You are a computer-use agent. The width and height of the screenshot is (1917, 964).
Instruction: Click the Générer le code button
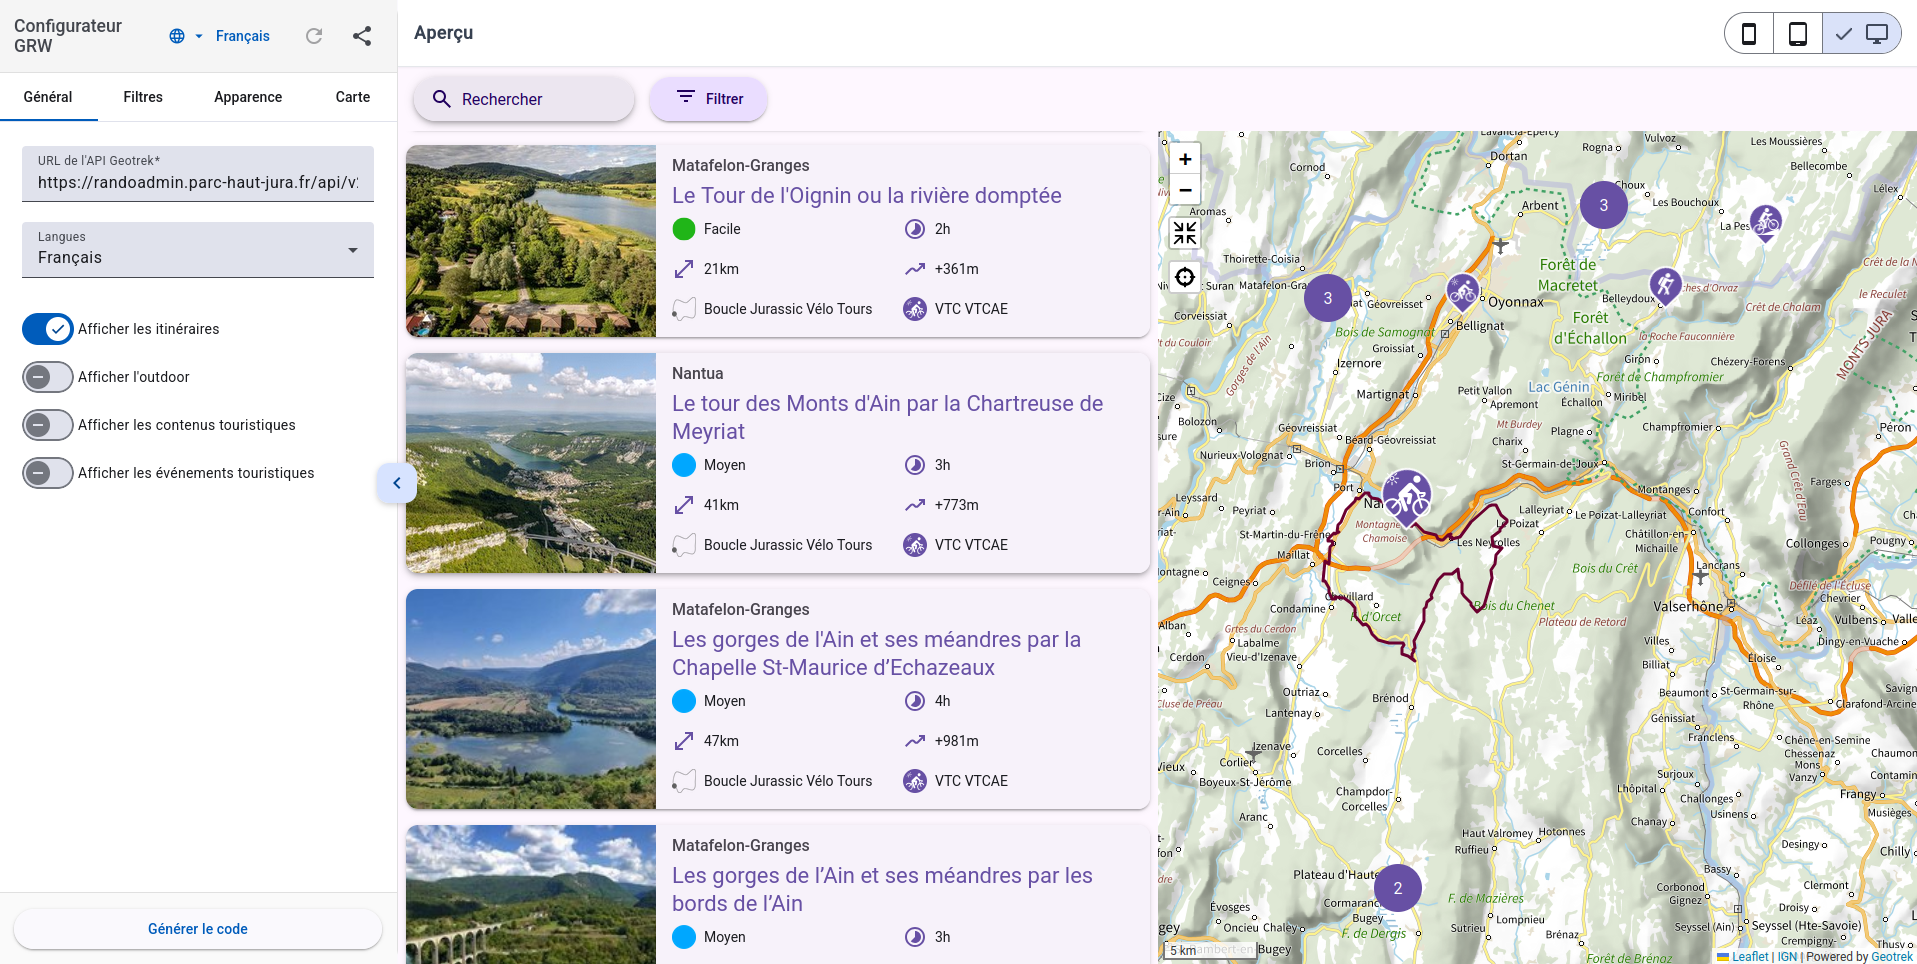[x=198, y=929]
